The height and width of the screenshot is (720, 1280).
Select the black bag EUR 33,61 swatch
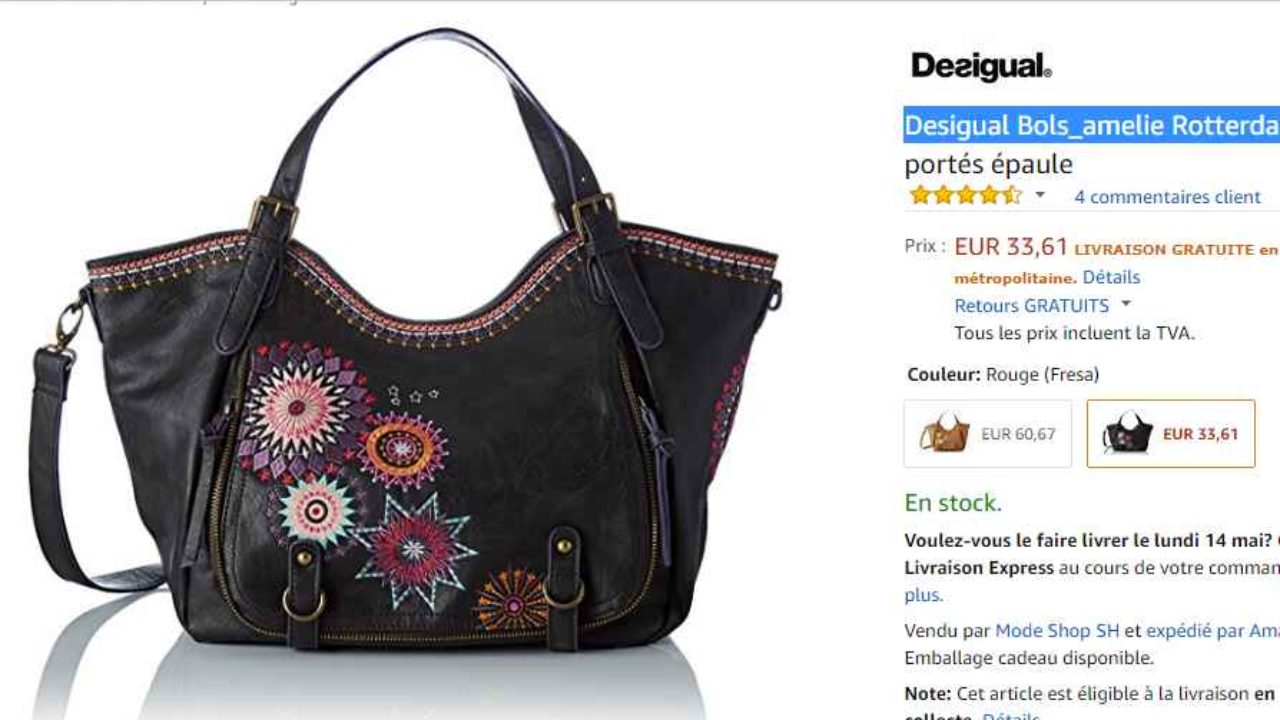coord(1170,434)
